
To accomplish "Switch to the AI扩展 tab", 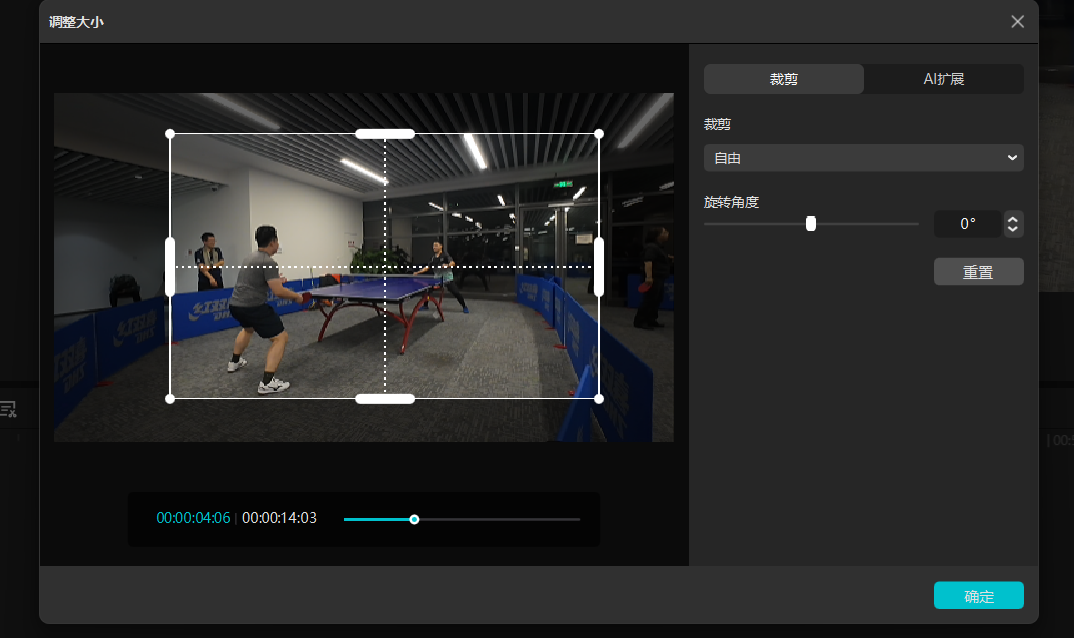I will (943, 79).
